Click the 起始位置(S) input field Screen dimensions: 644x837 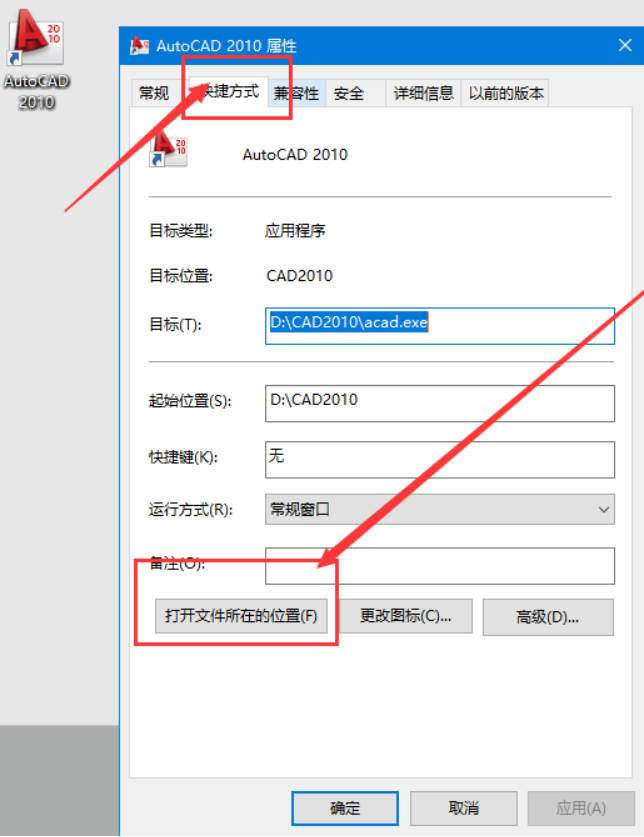pos(439,403)
